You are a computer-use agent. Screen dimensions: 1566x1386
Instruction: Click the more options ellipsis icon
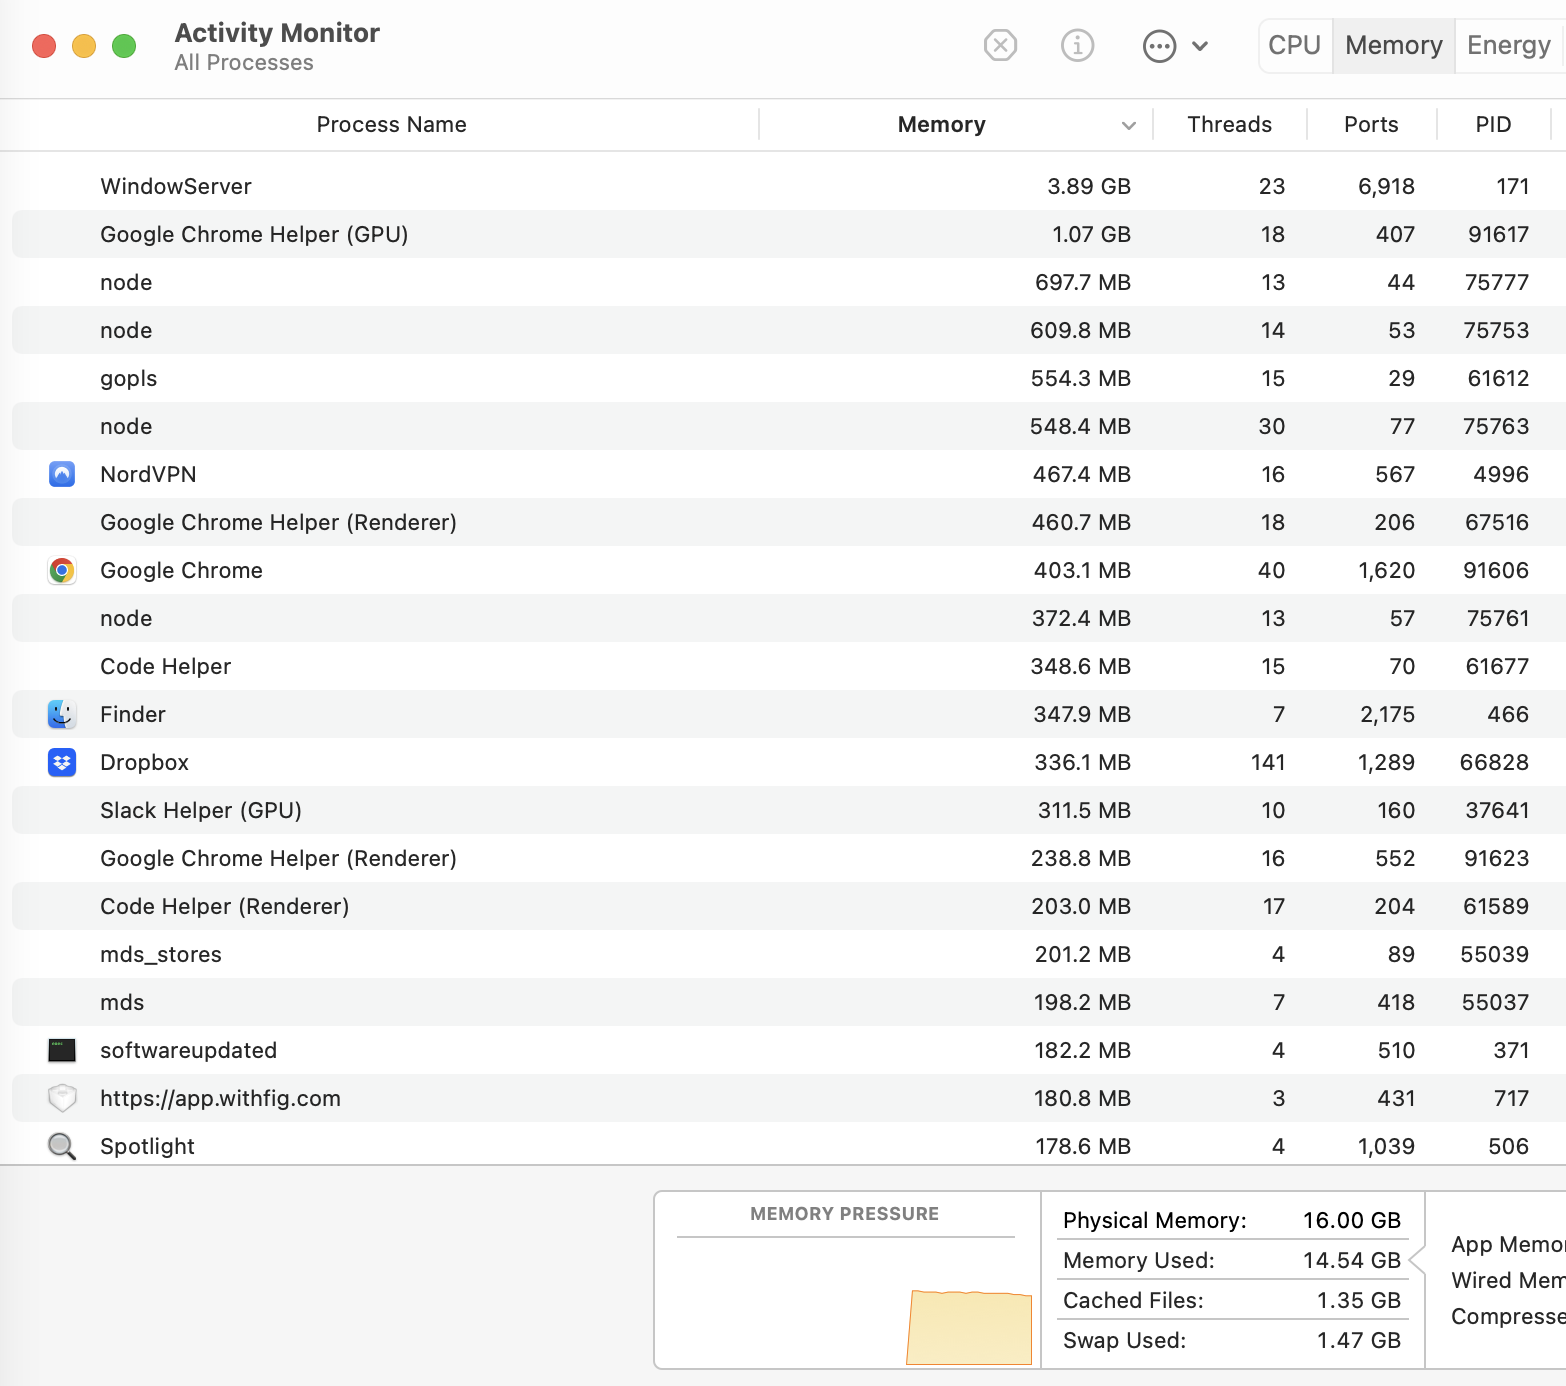pyautogui.click(x=1159, y=46)
